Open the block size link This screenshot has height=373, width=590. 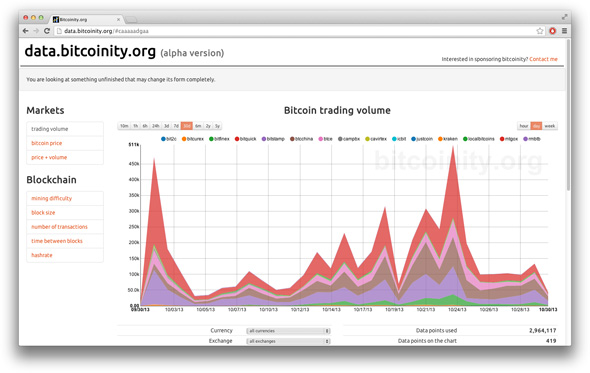(43, 213)
